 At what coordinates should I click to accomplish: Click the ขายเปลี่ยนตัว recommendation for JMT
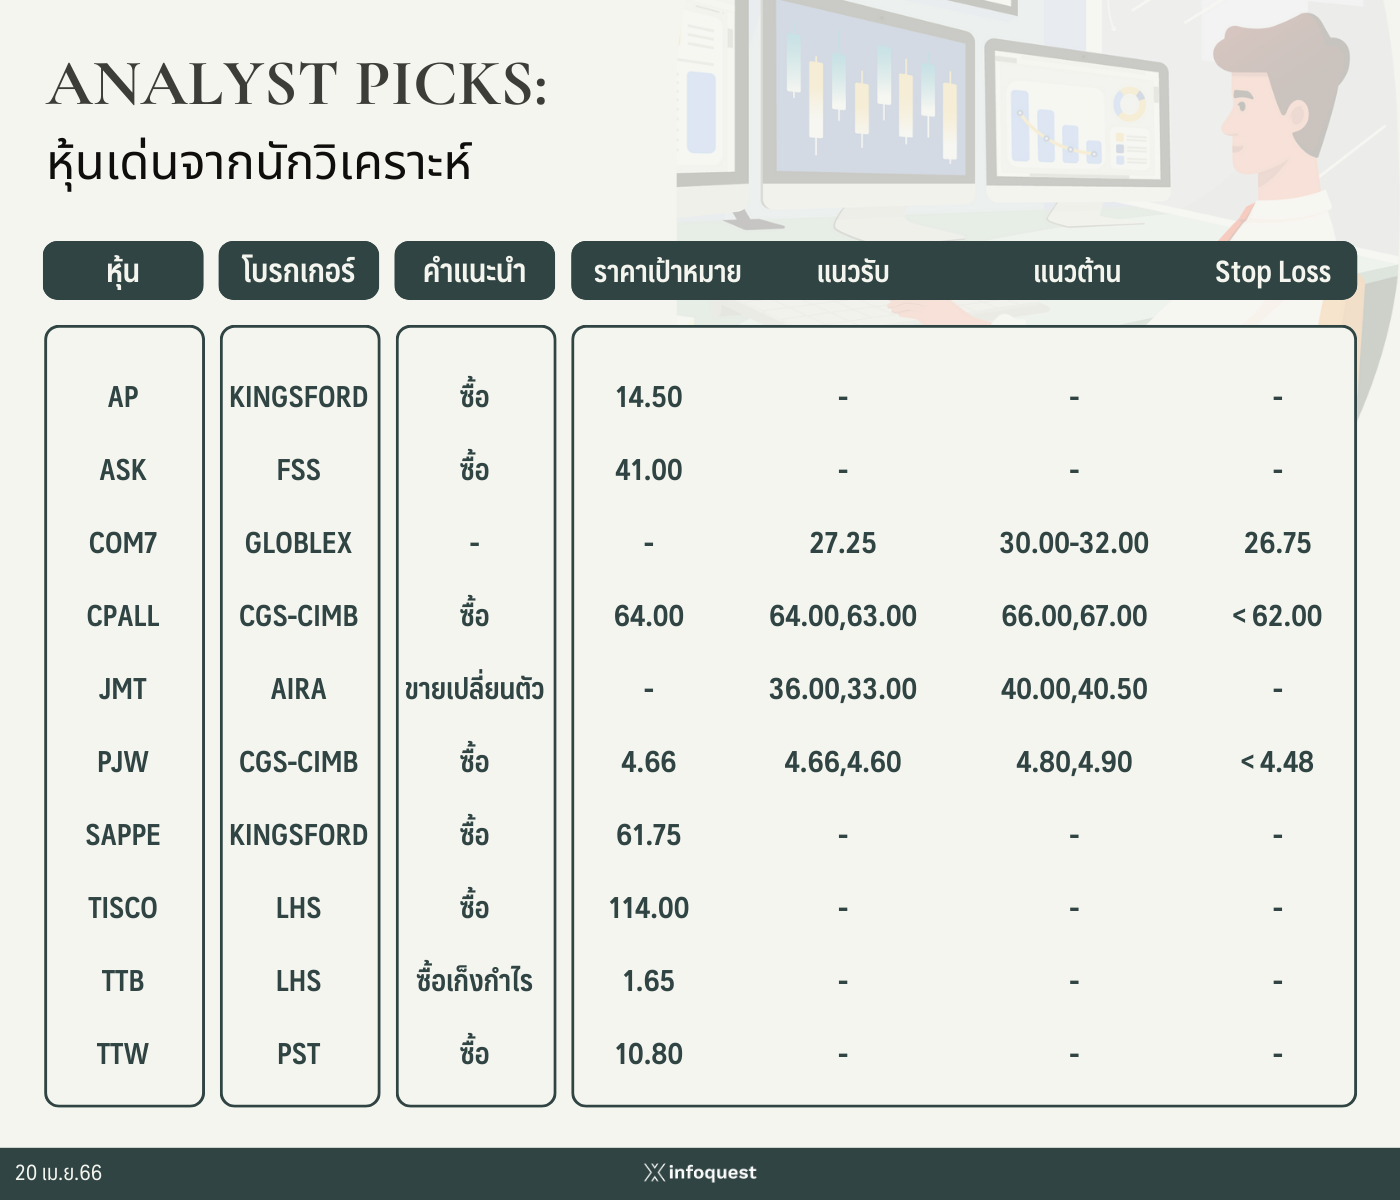click(x=474, y=689)
